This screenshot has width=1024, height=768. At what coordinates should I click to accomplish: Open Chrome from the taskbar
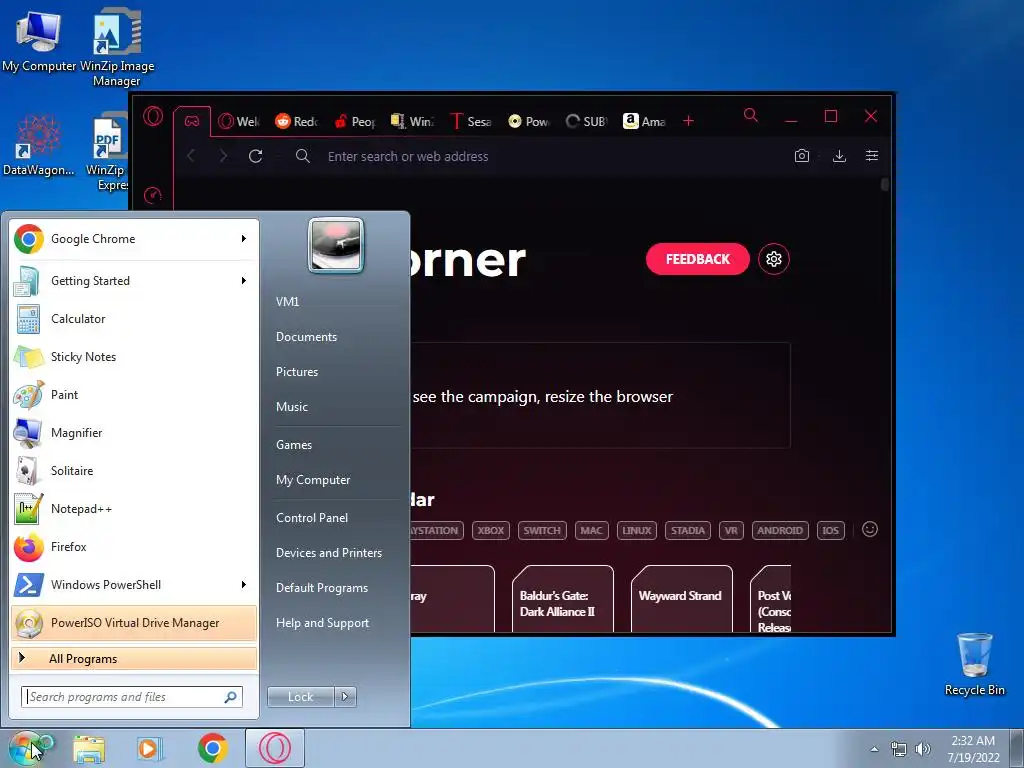pyautogui.click(x=212, y=748)
